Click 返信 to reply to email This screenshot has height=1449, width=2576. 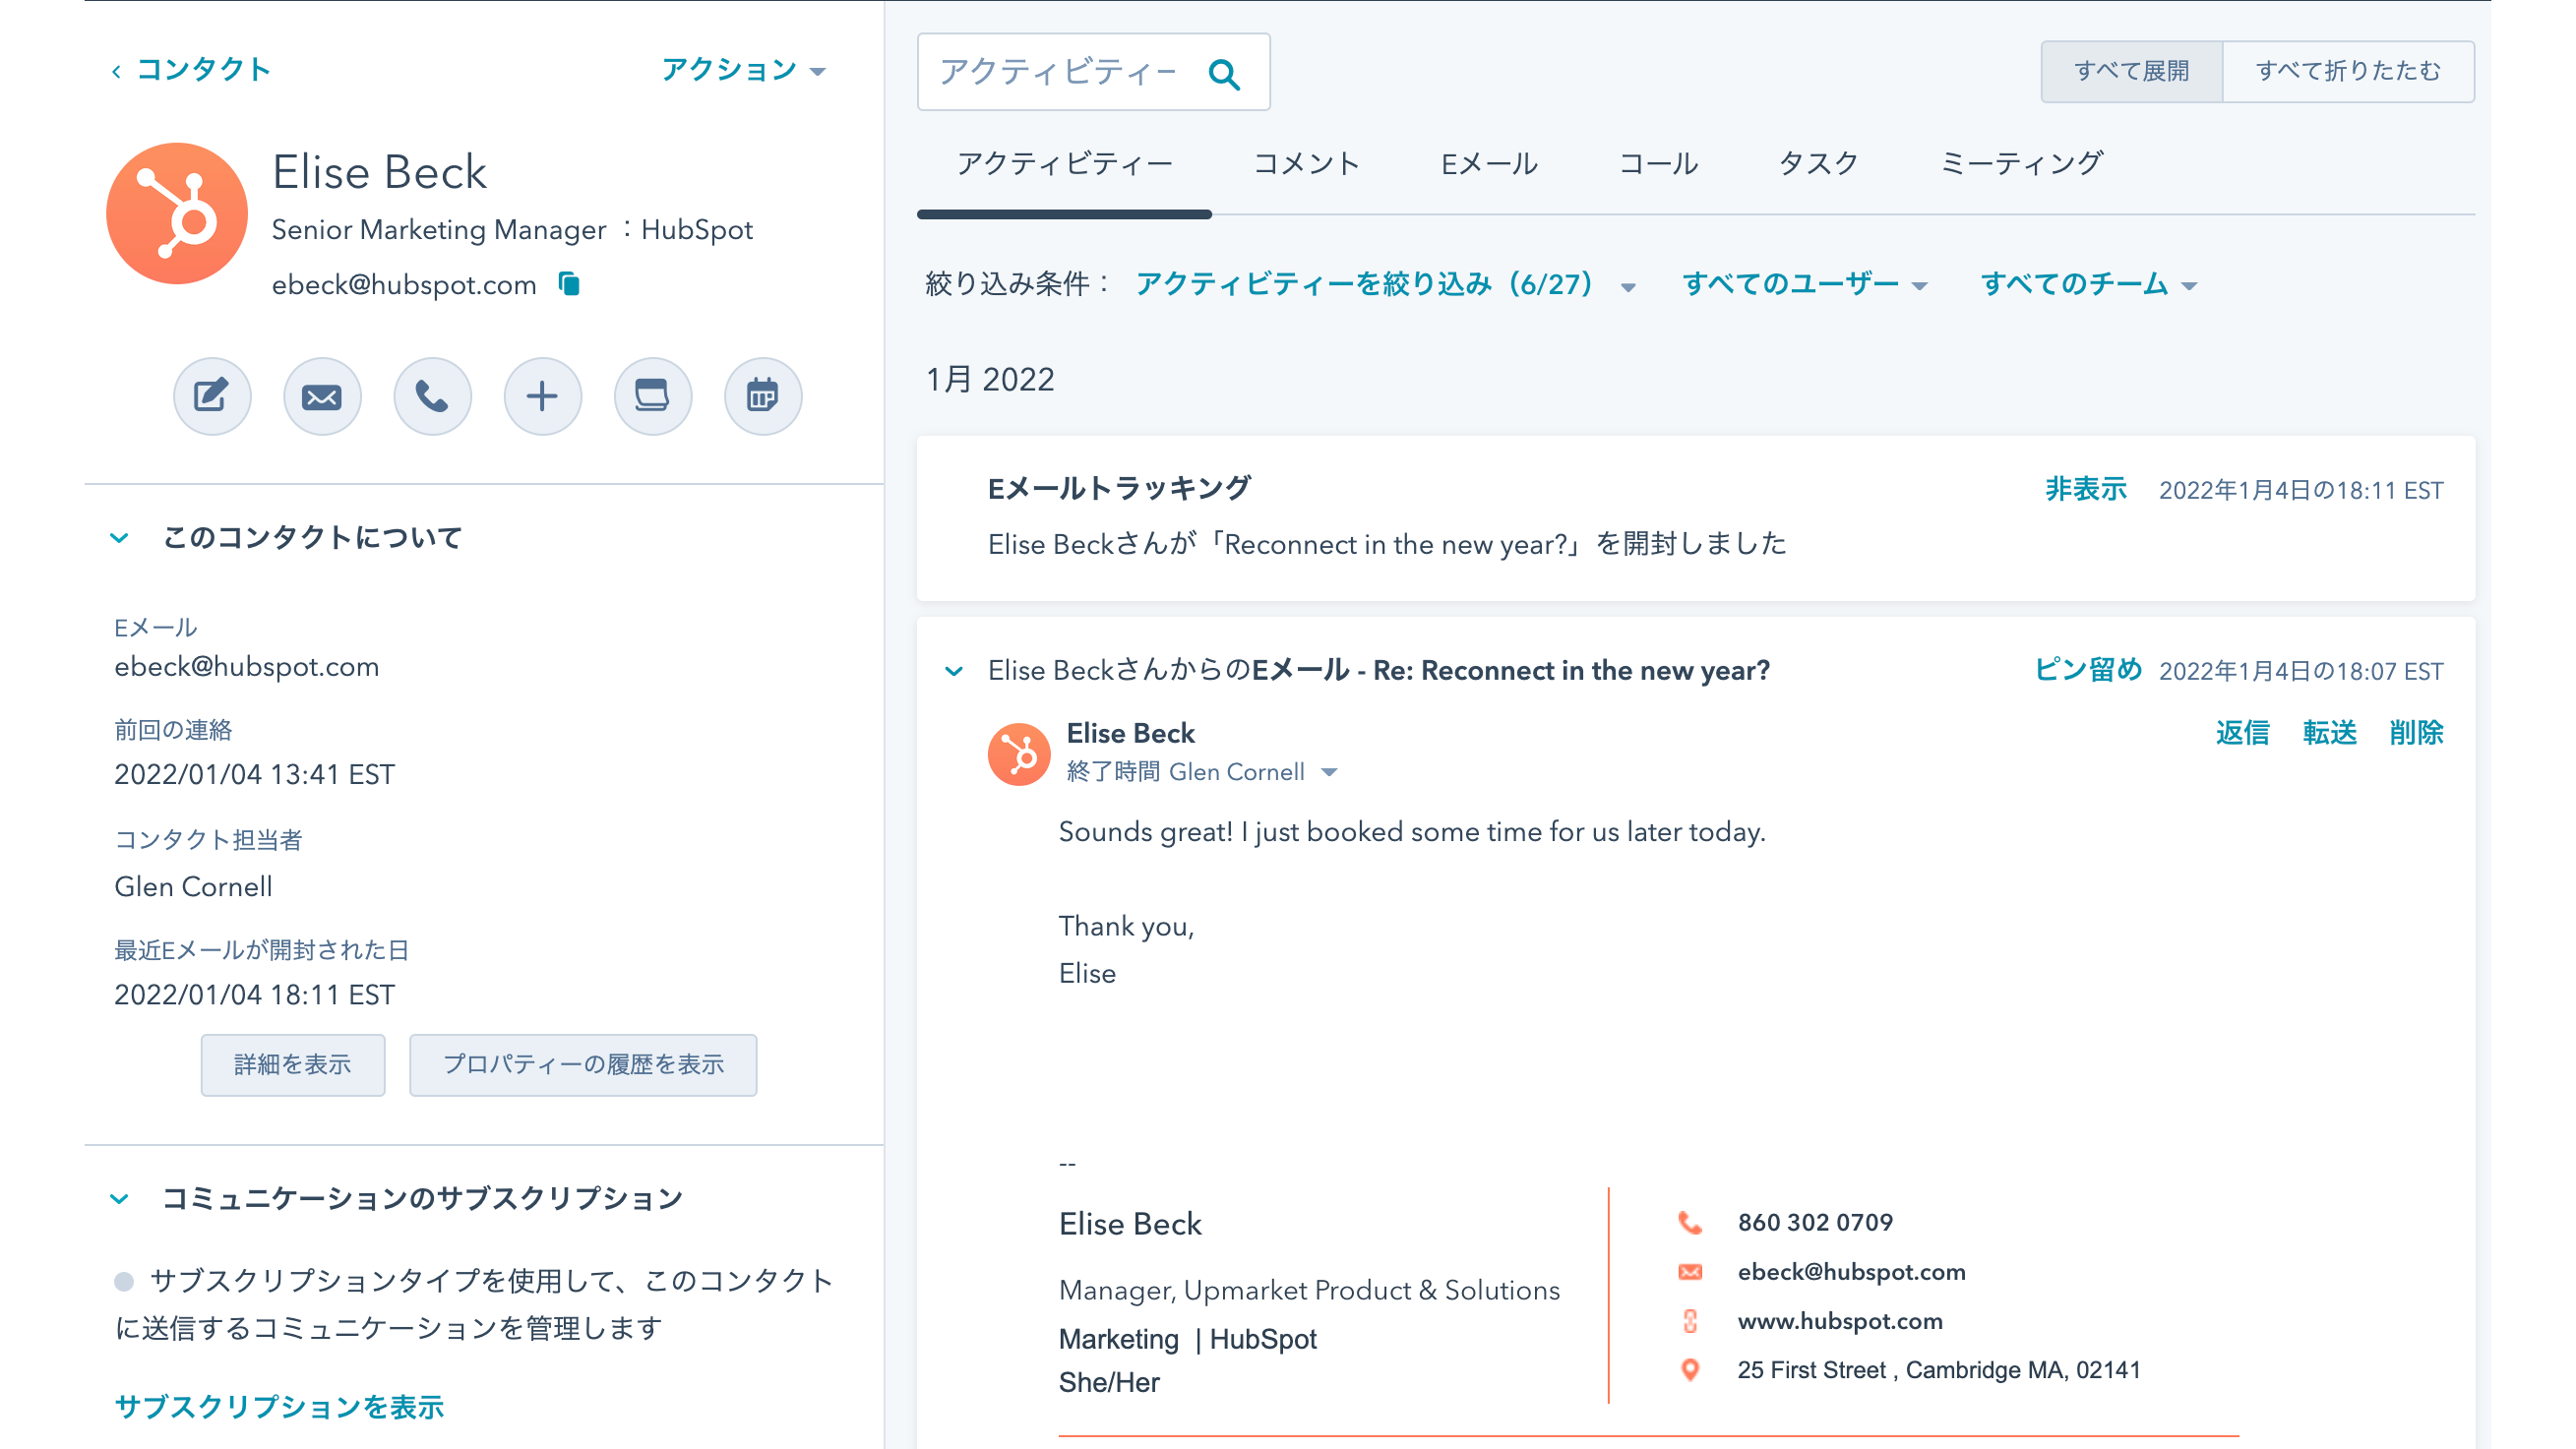point(2242,732)
